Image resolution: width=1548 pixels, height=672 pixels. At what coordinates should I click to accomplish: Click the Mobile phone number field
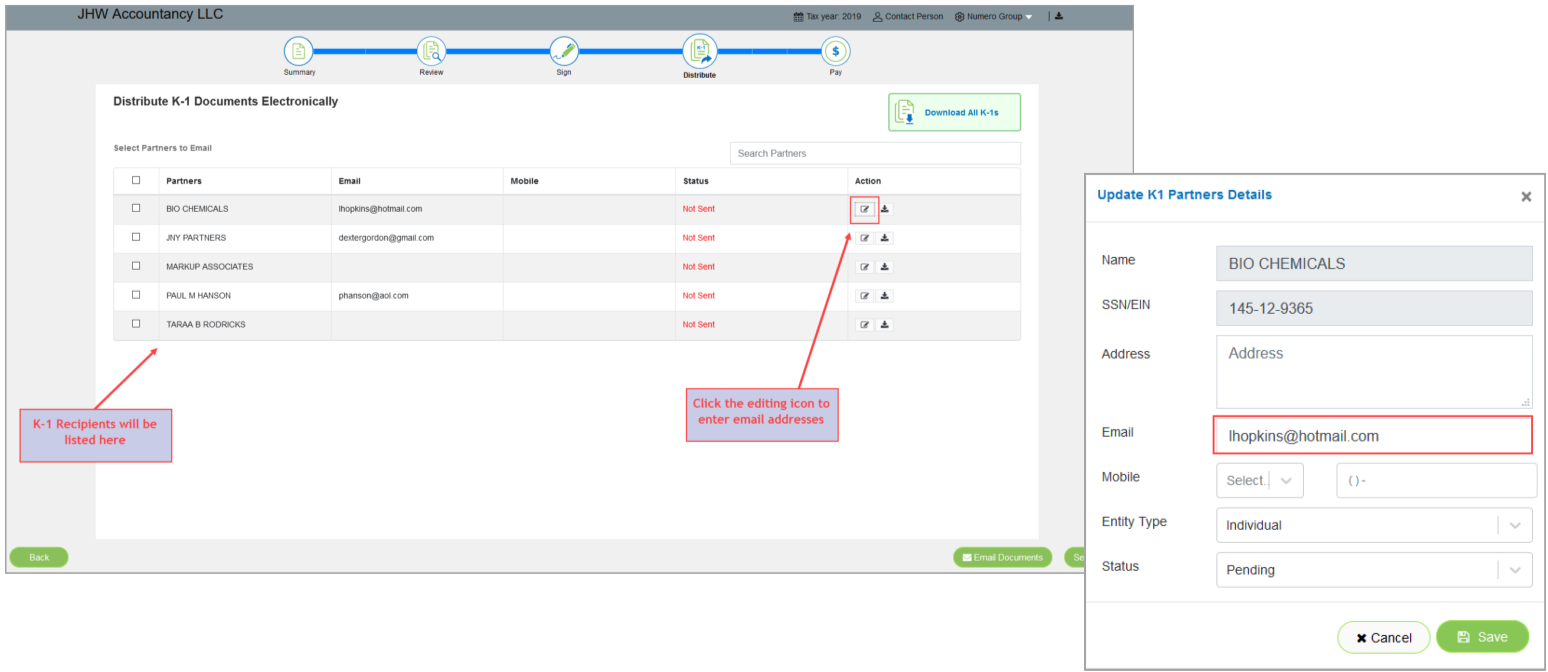click(x=1436, y=480)
